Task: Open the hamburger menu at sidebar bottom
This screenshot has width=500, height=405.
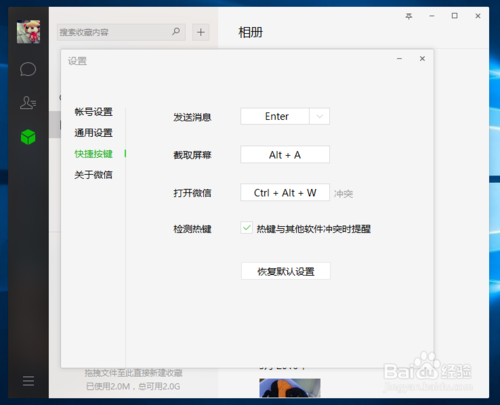Action: (x=28, y=381)
